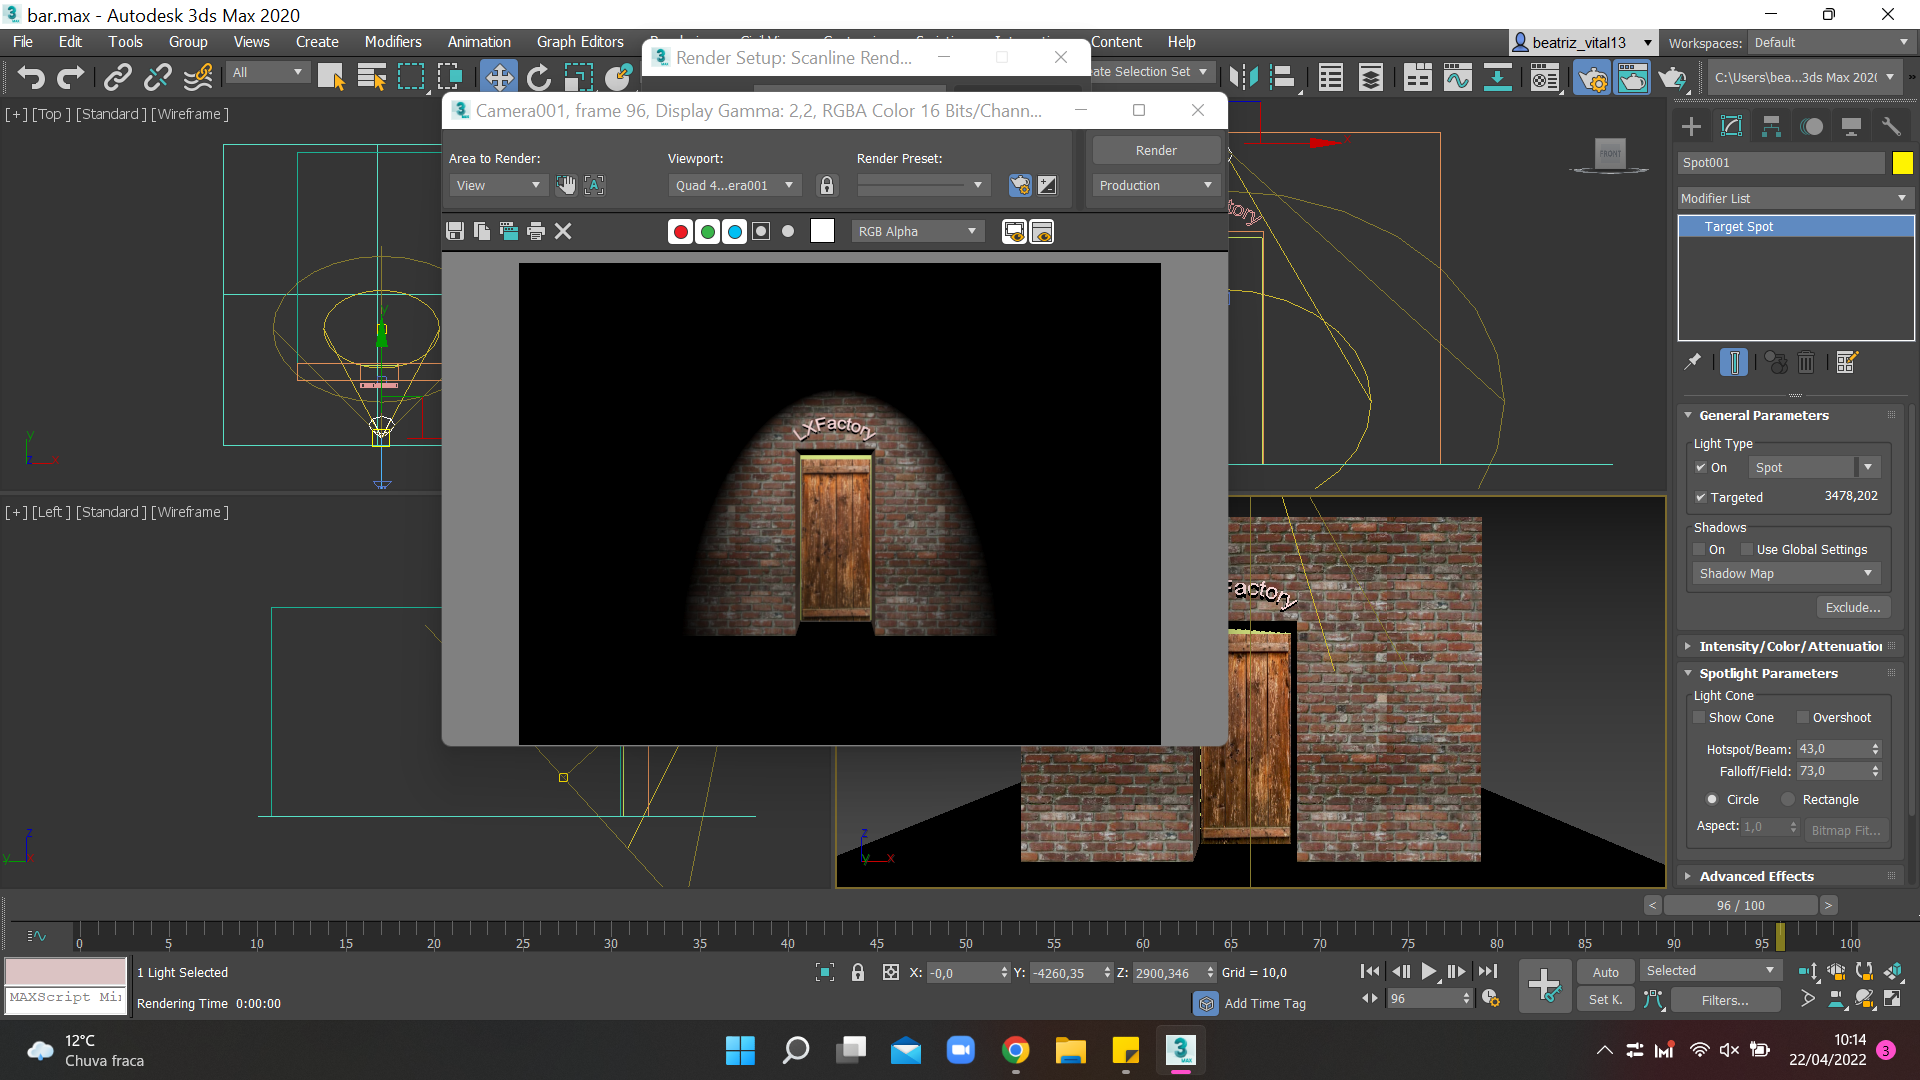Click the Mirror tool icon
Screen dimensions: 1920x1080
pyautogui.click(x=1243, y=77)
